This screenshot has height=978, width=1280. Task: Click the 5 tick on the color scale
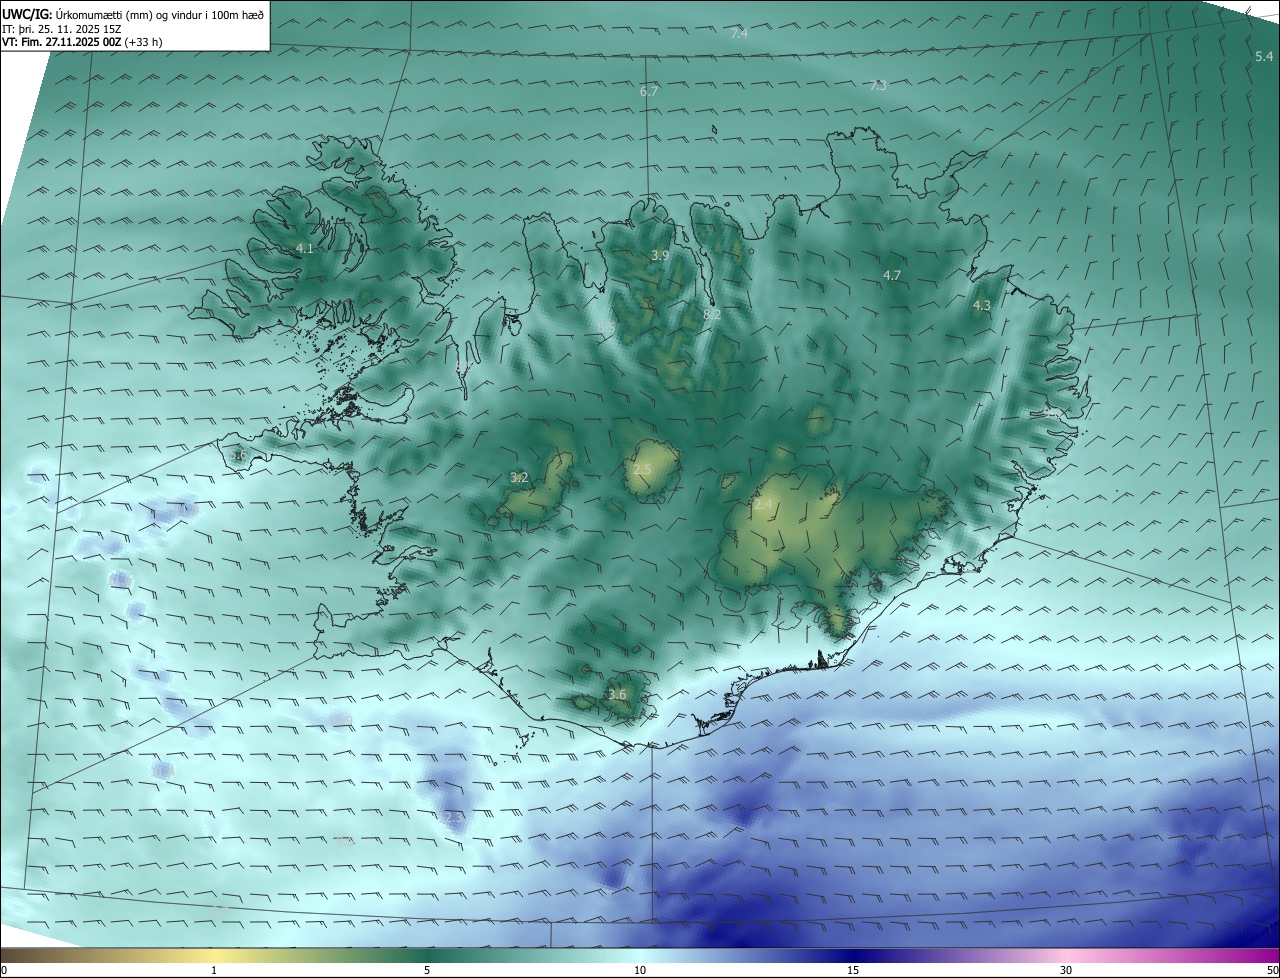pos(427,970)
